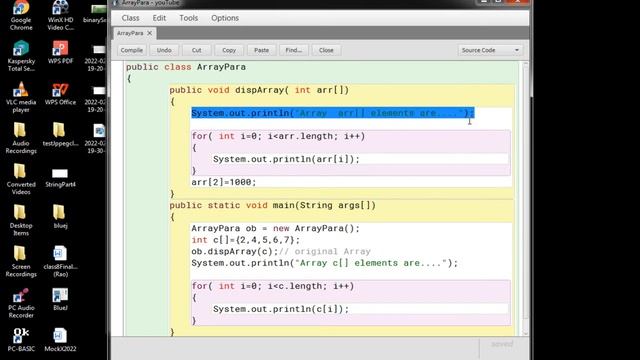Open Desktop Items folder
This screenshot has height=360, width=640.
pos(21,220)
